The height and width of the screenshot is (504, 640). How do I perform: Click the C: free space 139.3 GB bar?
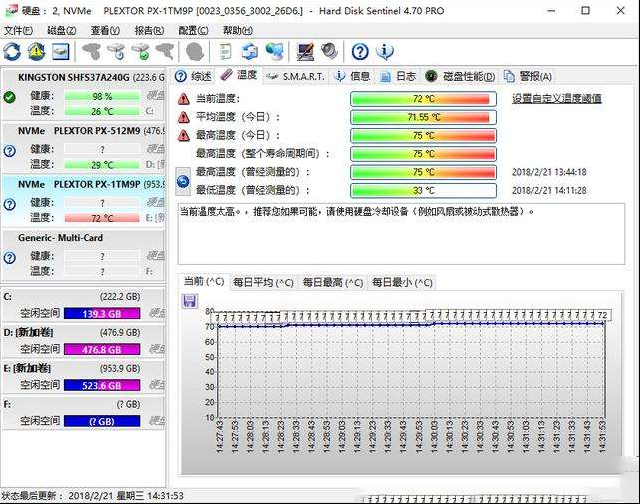click(x=102, y=313)
